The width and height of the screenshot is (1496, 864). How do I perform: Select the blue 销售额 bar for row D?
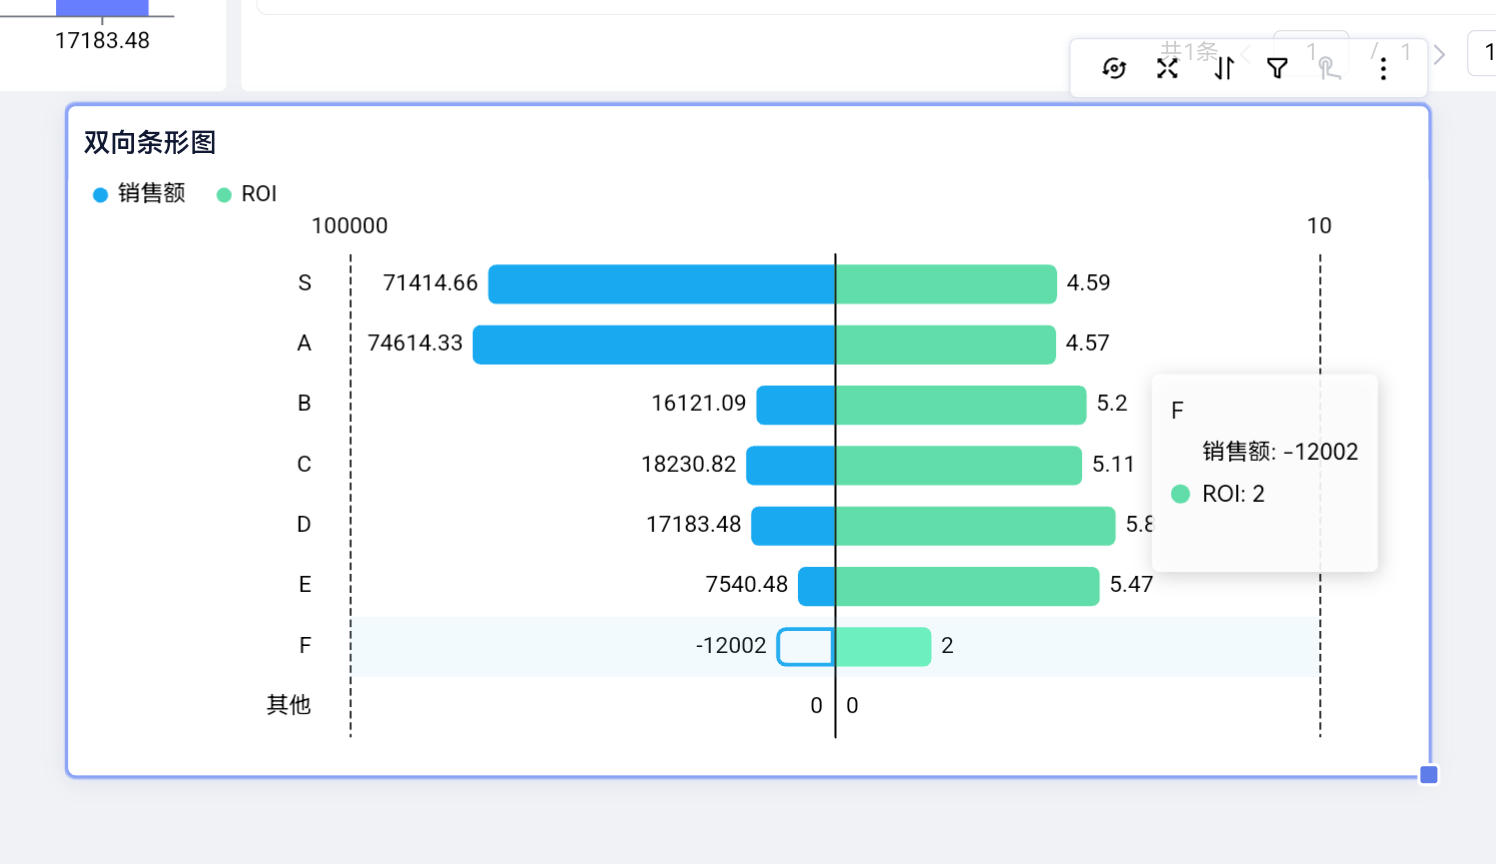(x=793, y=526)
